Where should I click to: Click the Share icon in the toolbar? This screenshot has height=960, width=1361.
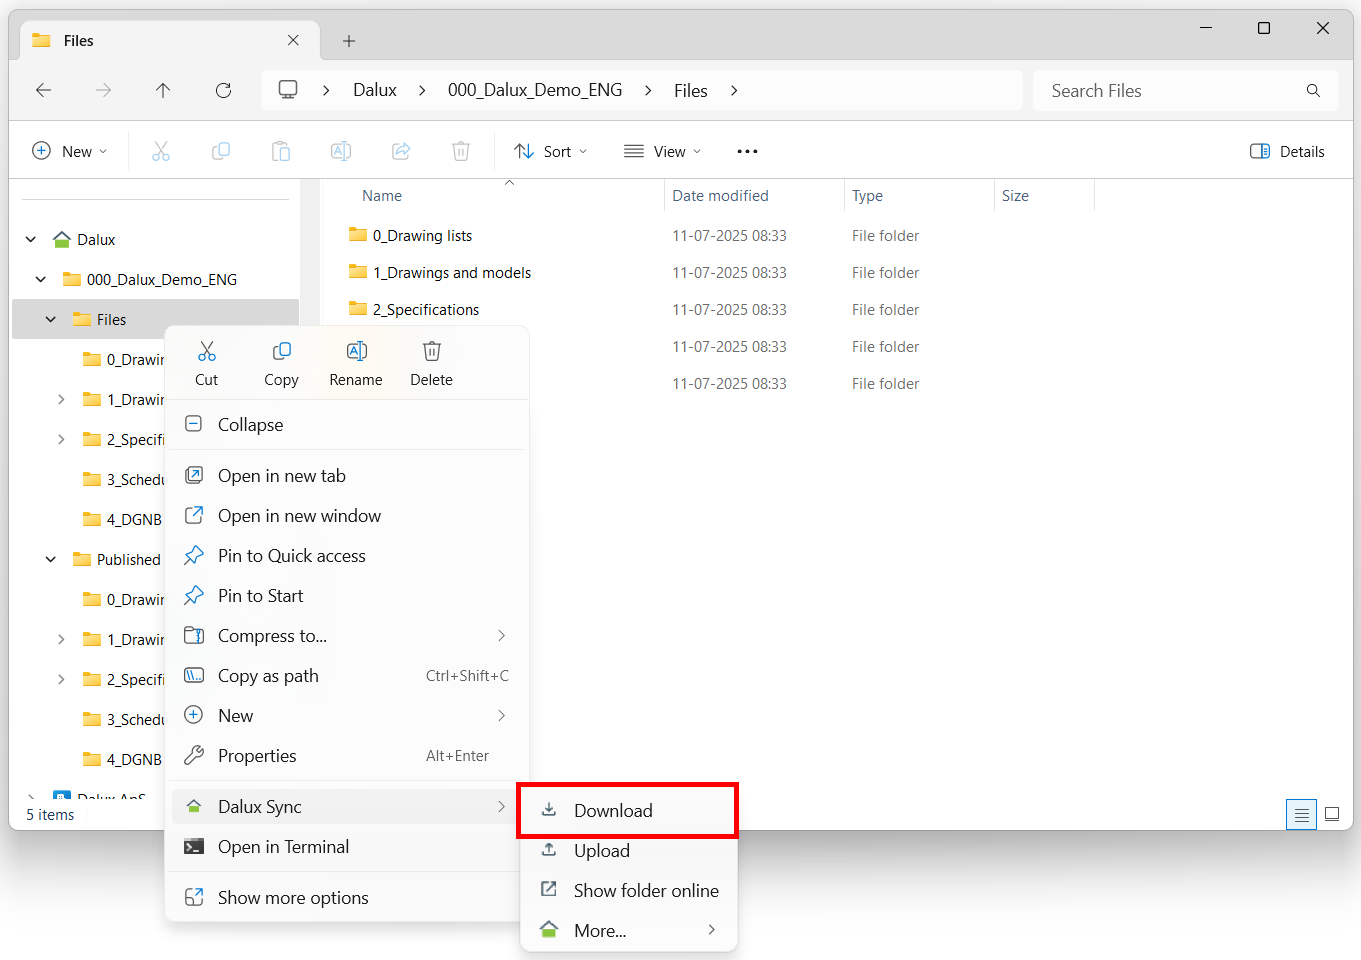(x=401, y=150)
